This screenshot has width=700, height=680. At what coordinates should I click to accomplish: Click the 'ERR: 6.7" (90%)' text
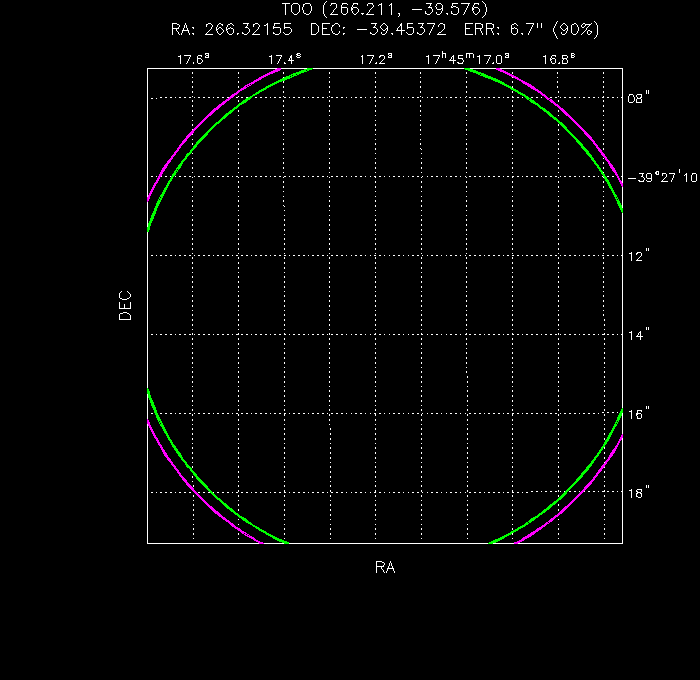[531, 29]
